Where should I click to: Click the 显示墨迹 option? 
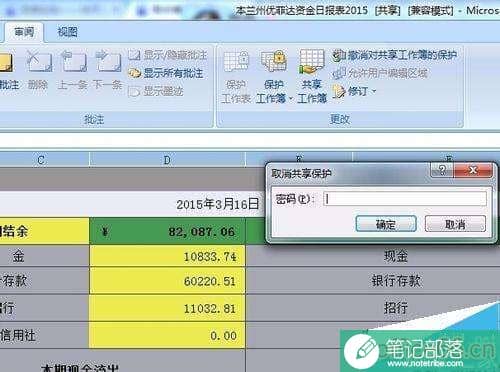(156, 91)
